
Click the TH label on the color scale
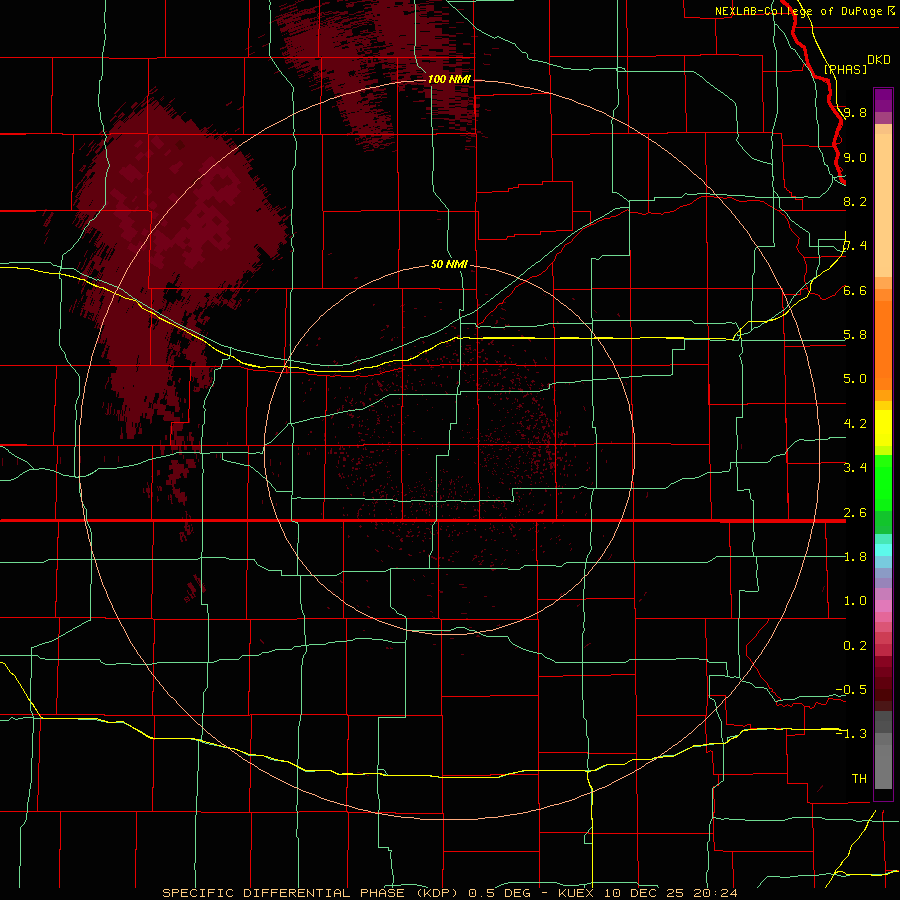click(x=859, y=779)
